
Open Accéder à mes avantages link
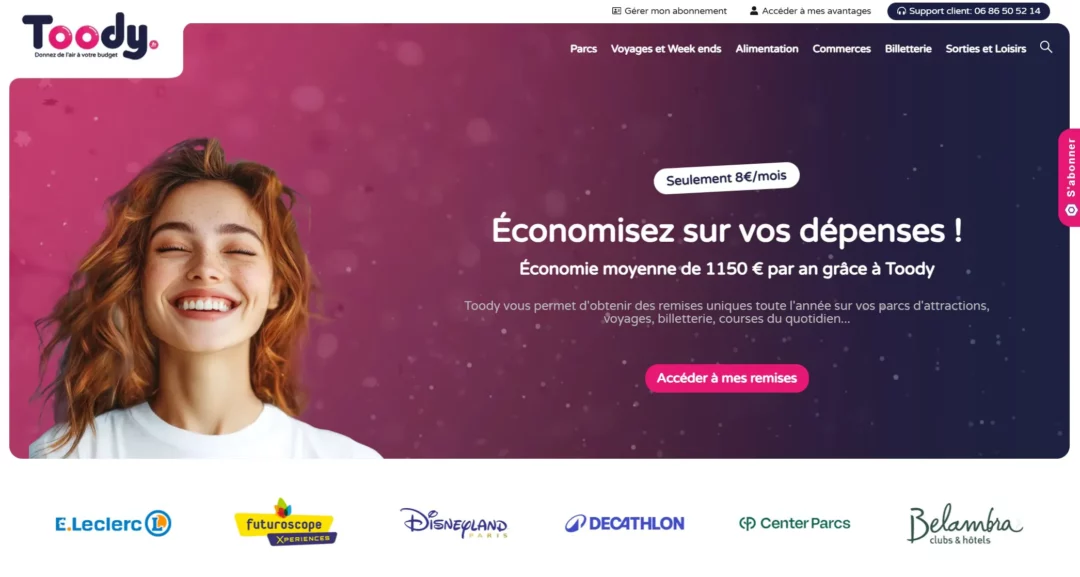tap(811, 11)
